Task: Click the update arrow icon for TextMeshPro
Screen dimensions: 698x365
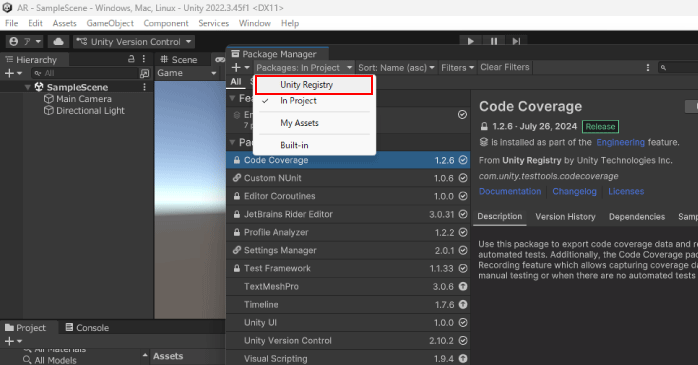Action: pos(463,287)
